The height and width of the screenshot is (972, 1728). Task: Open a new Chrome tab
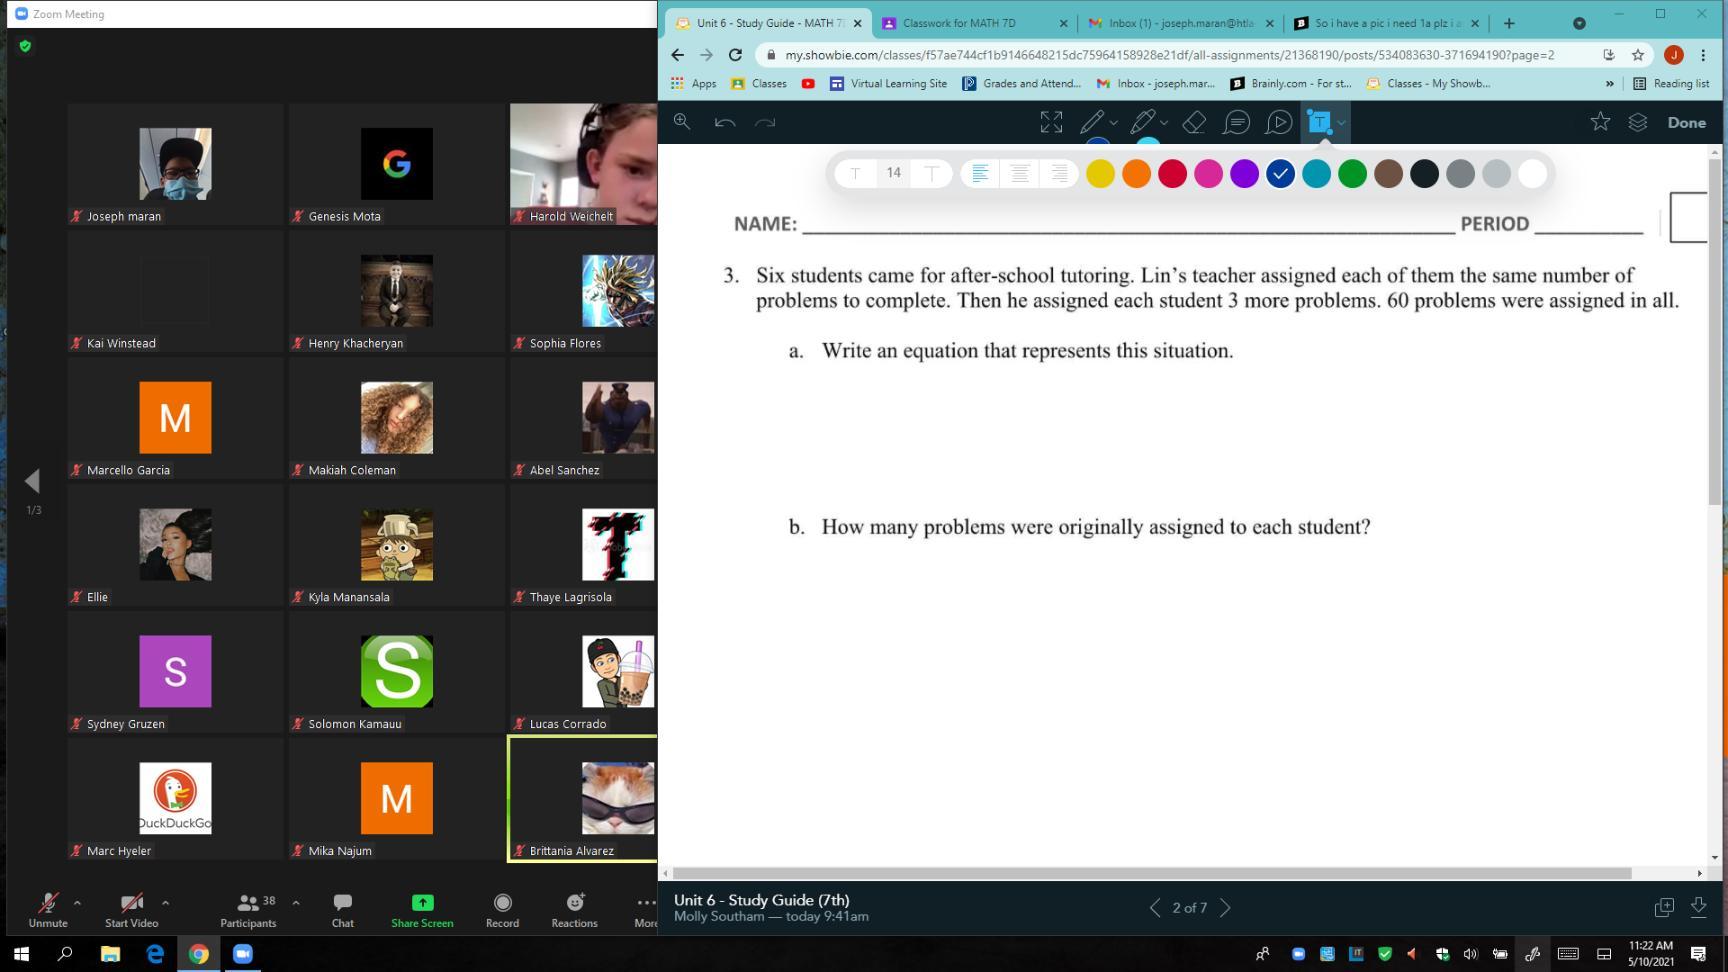[1509, 23]
